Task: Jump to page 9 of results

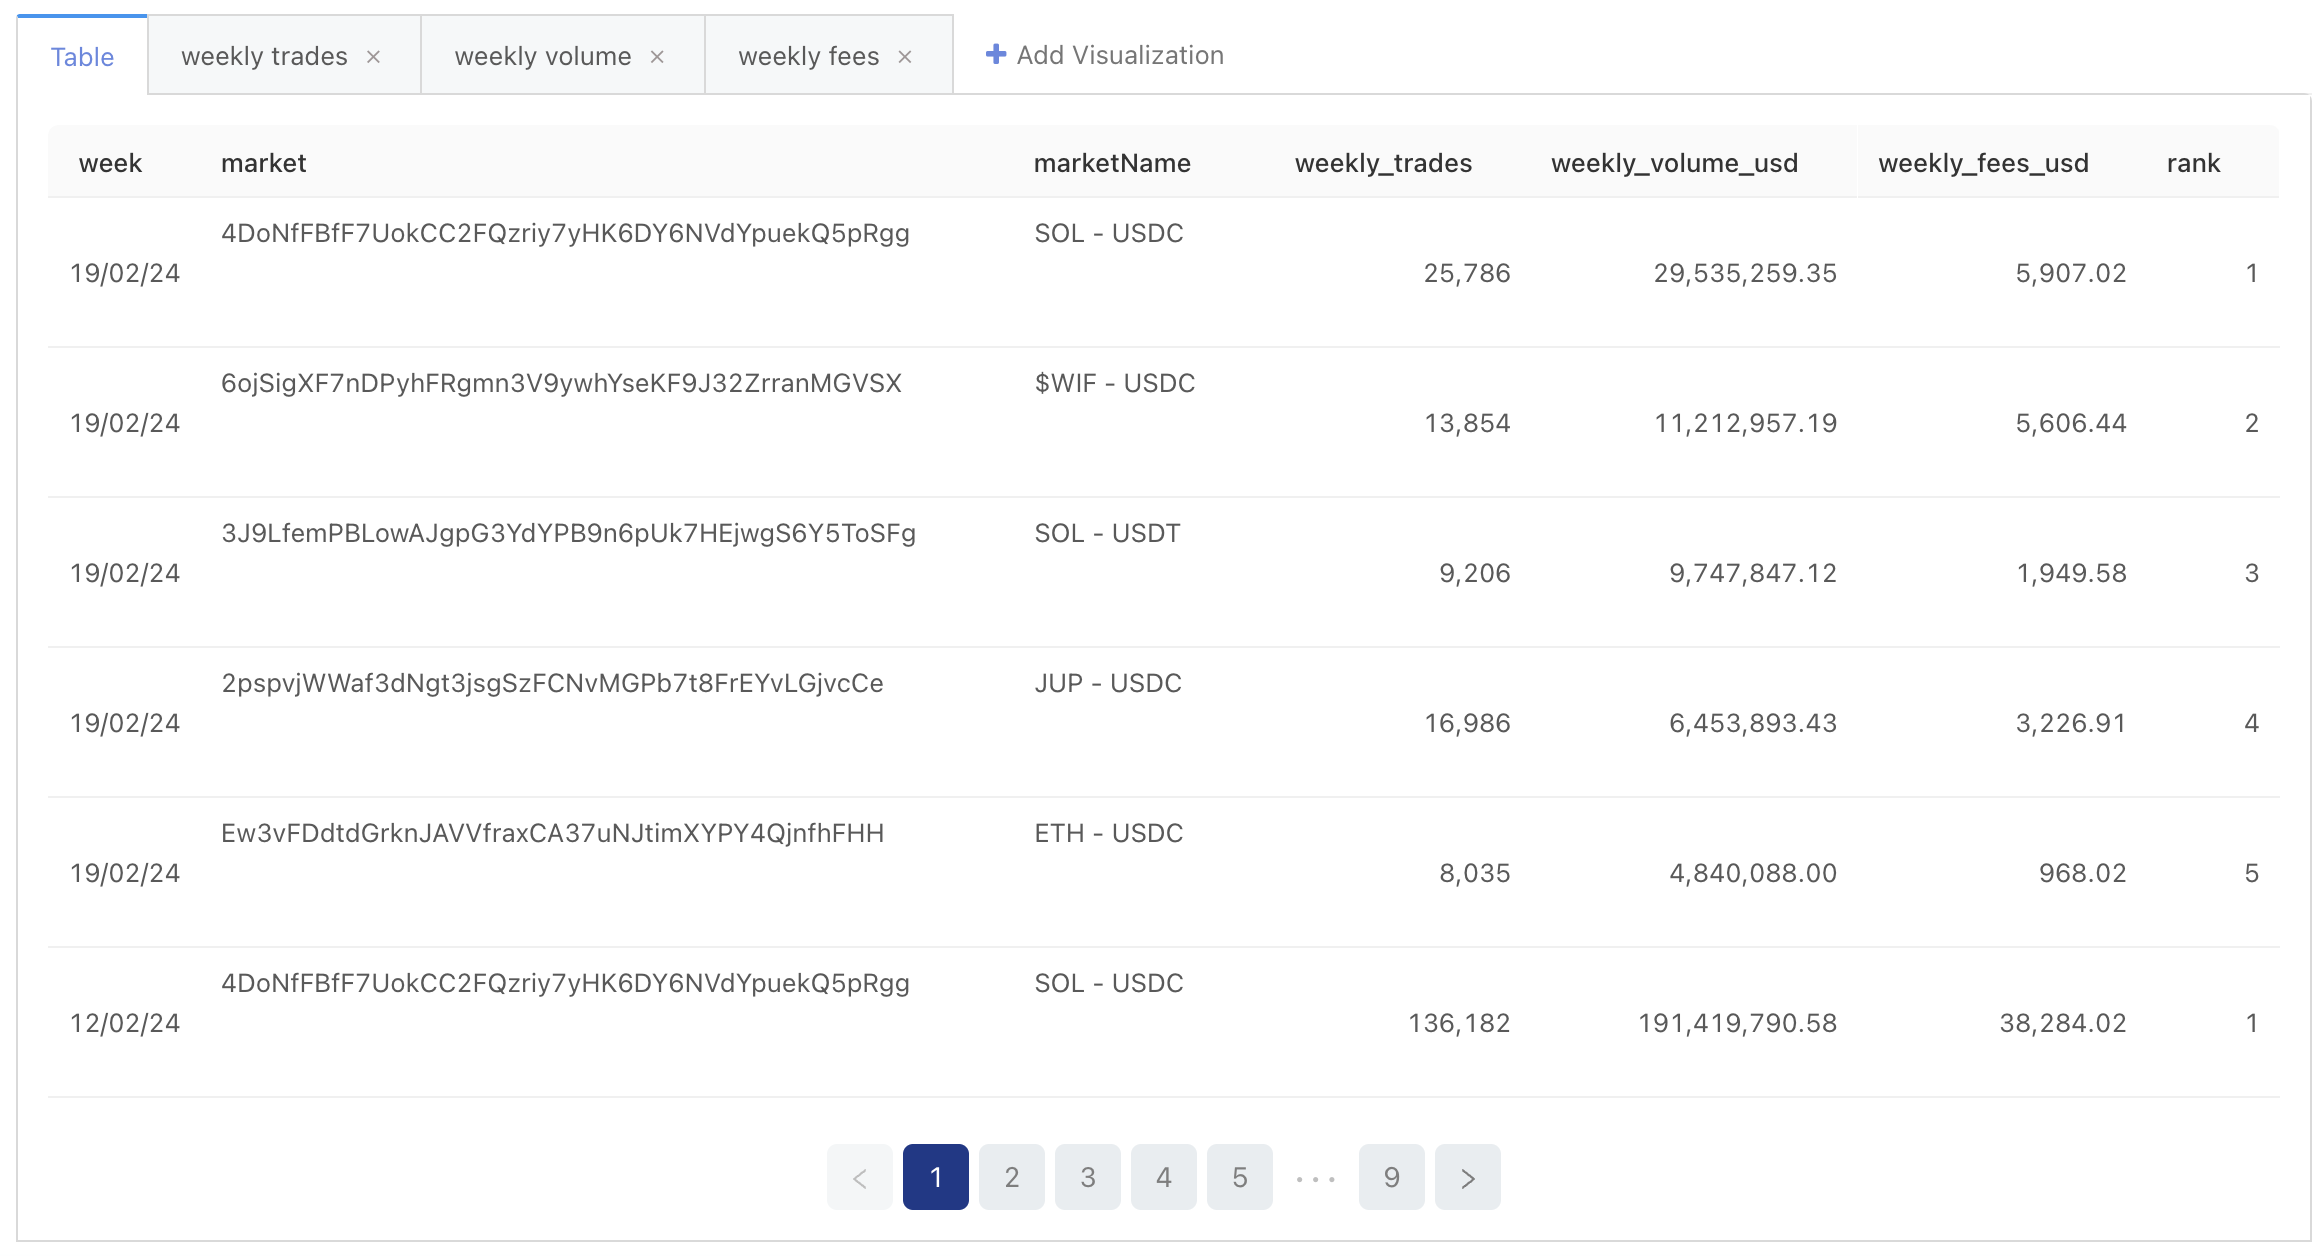Action: click(x=1391, y=1177)
